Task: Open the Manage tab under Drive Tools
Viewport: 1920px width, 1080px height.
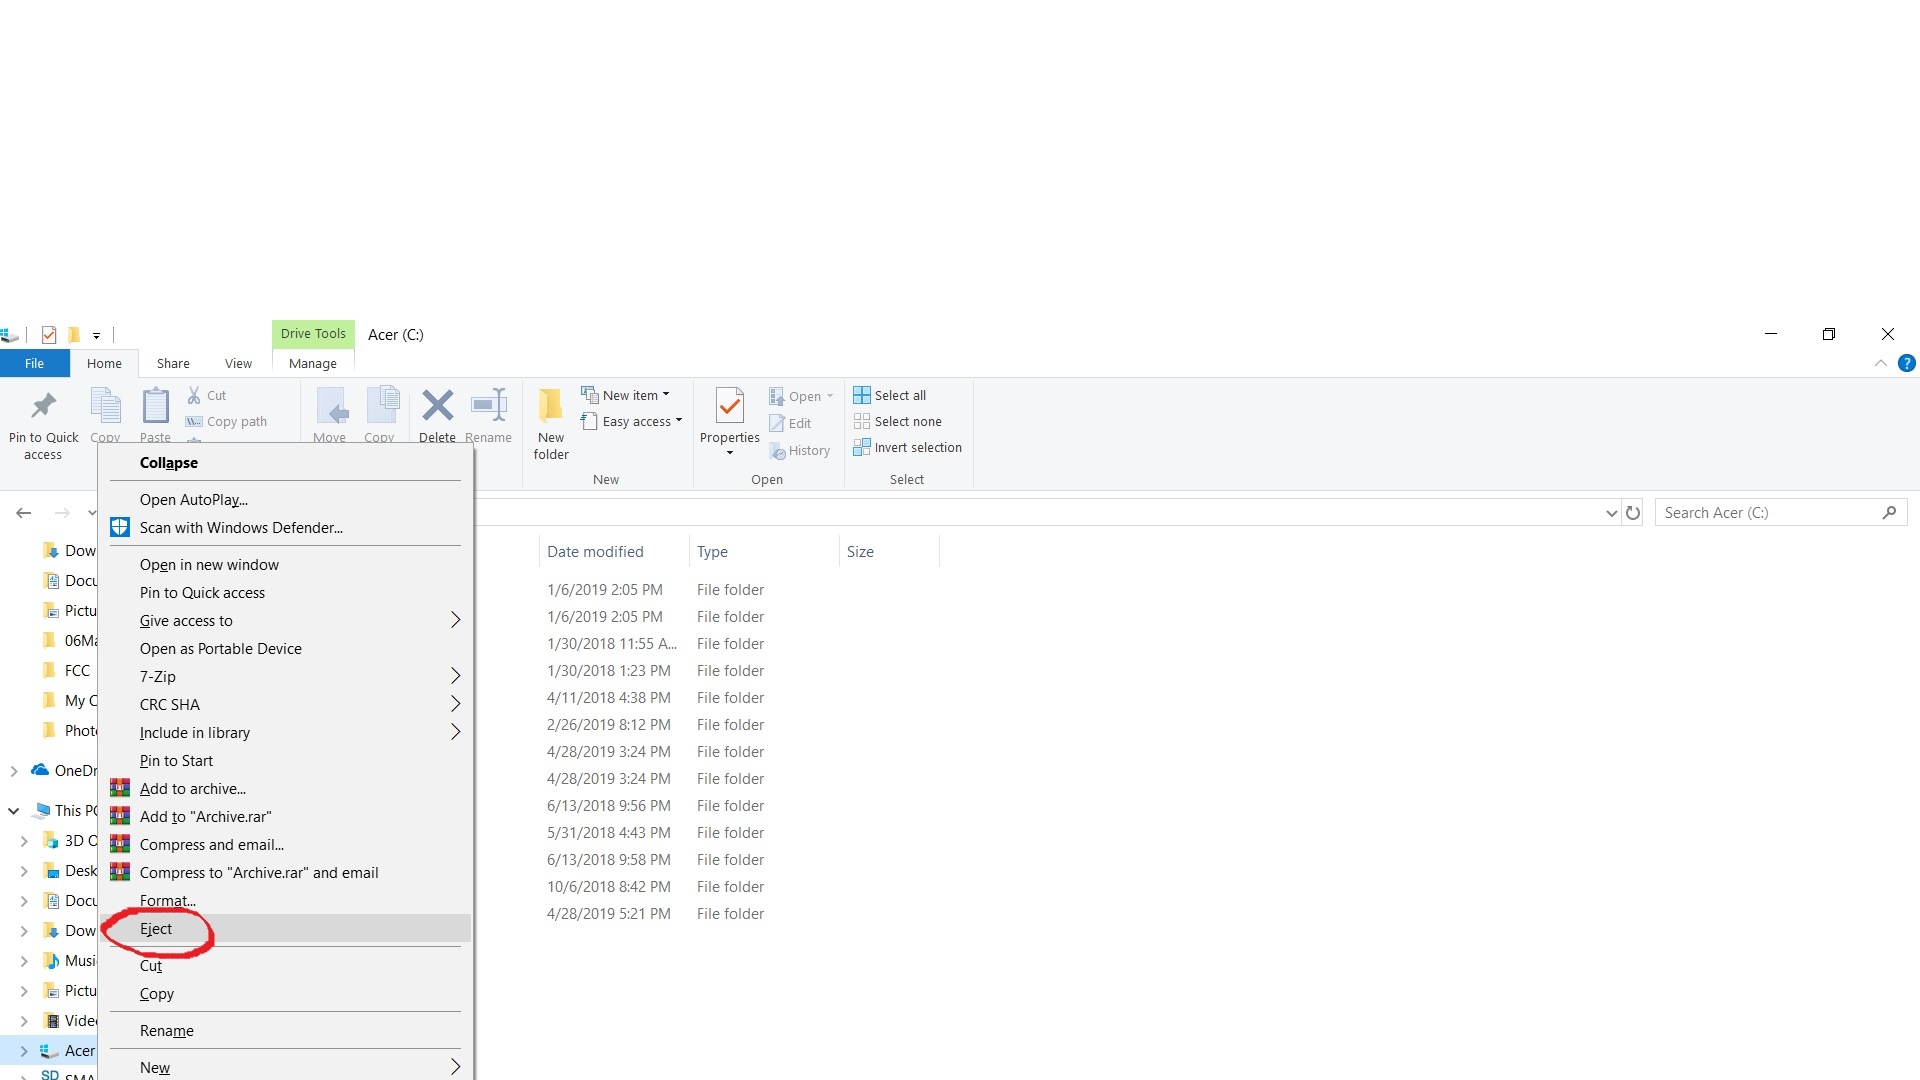Action: tap(311, 363)
